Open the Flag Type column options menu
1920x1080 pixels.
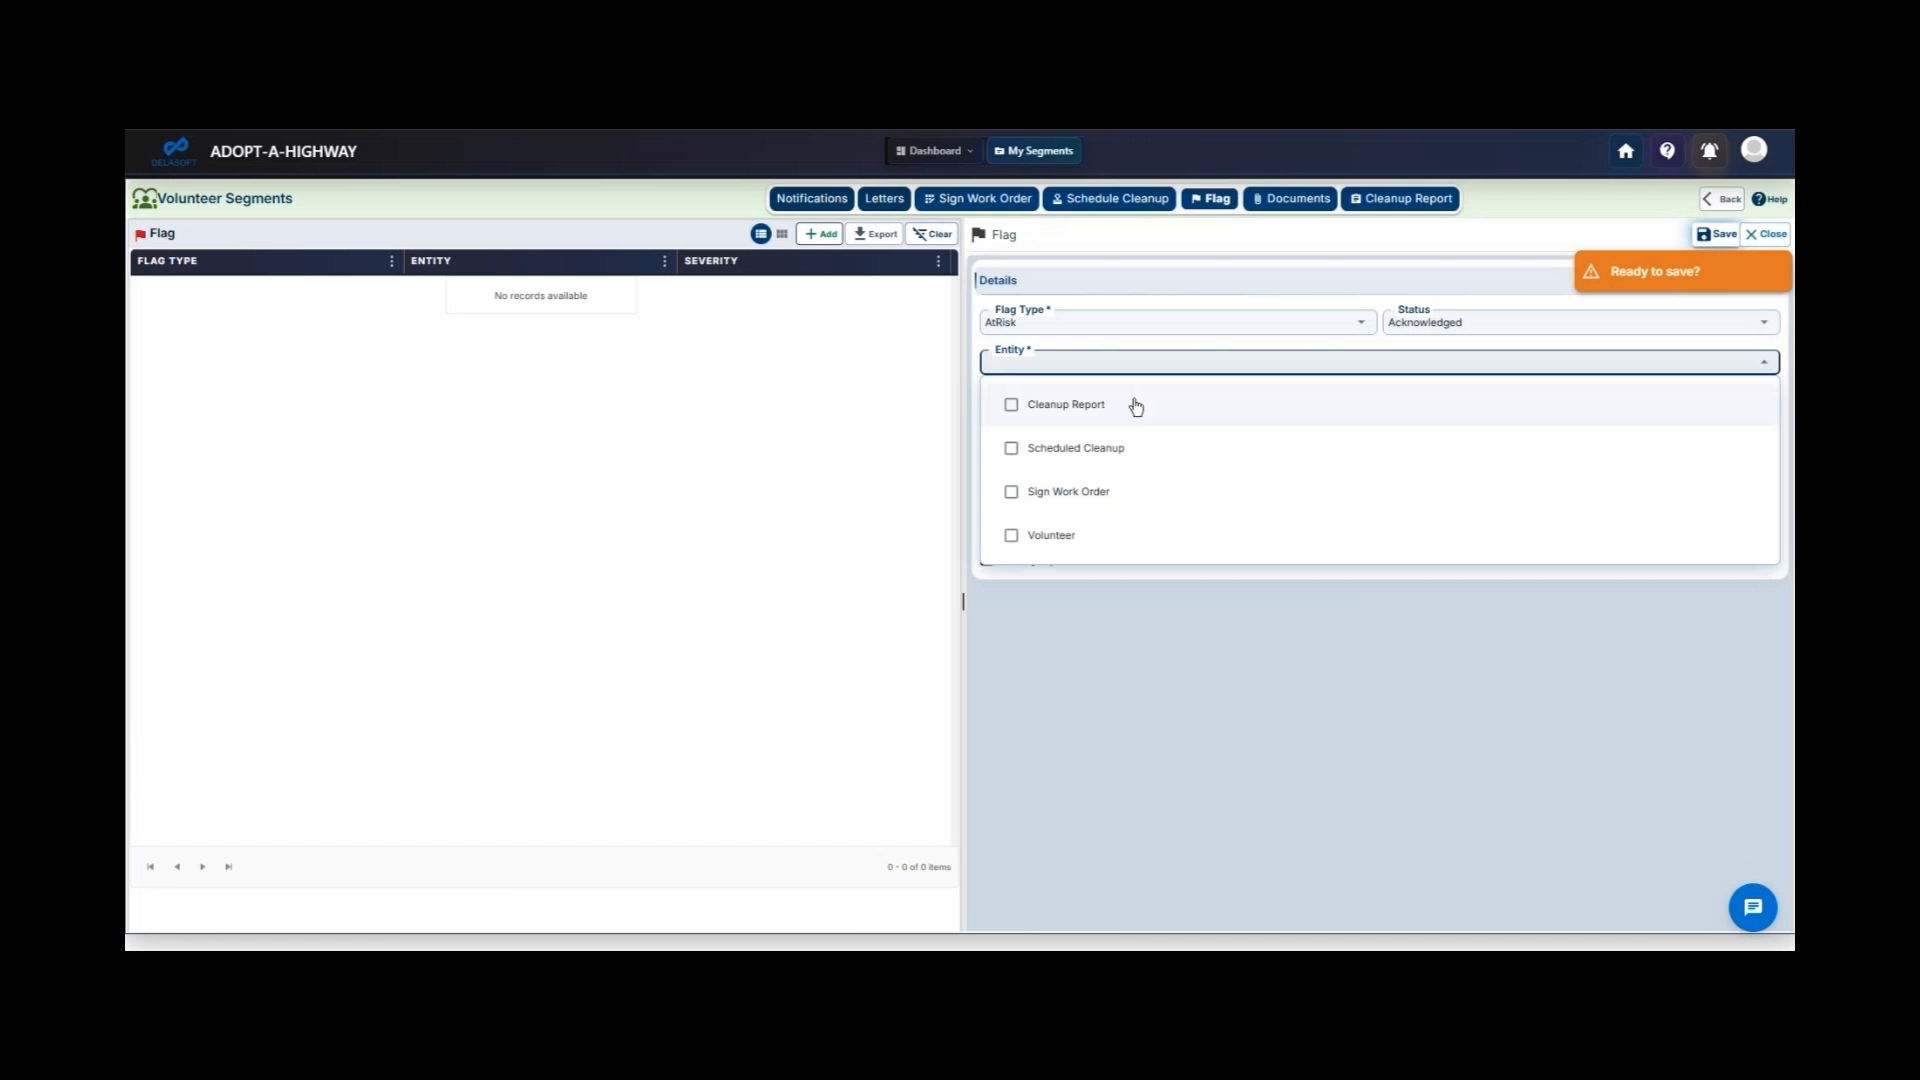pos(392,261)
